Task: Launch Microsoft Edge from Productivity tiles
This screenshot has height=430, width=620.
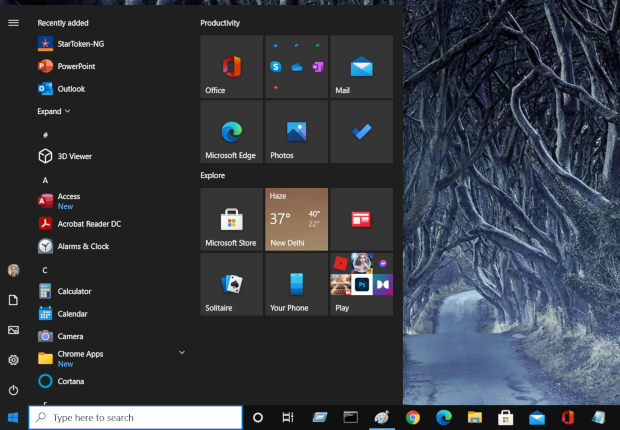Action: tap(231, 132)
